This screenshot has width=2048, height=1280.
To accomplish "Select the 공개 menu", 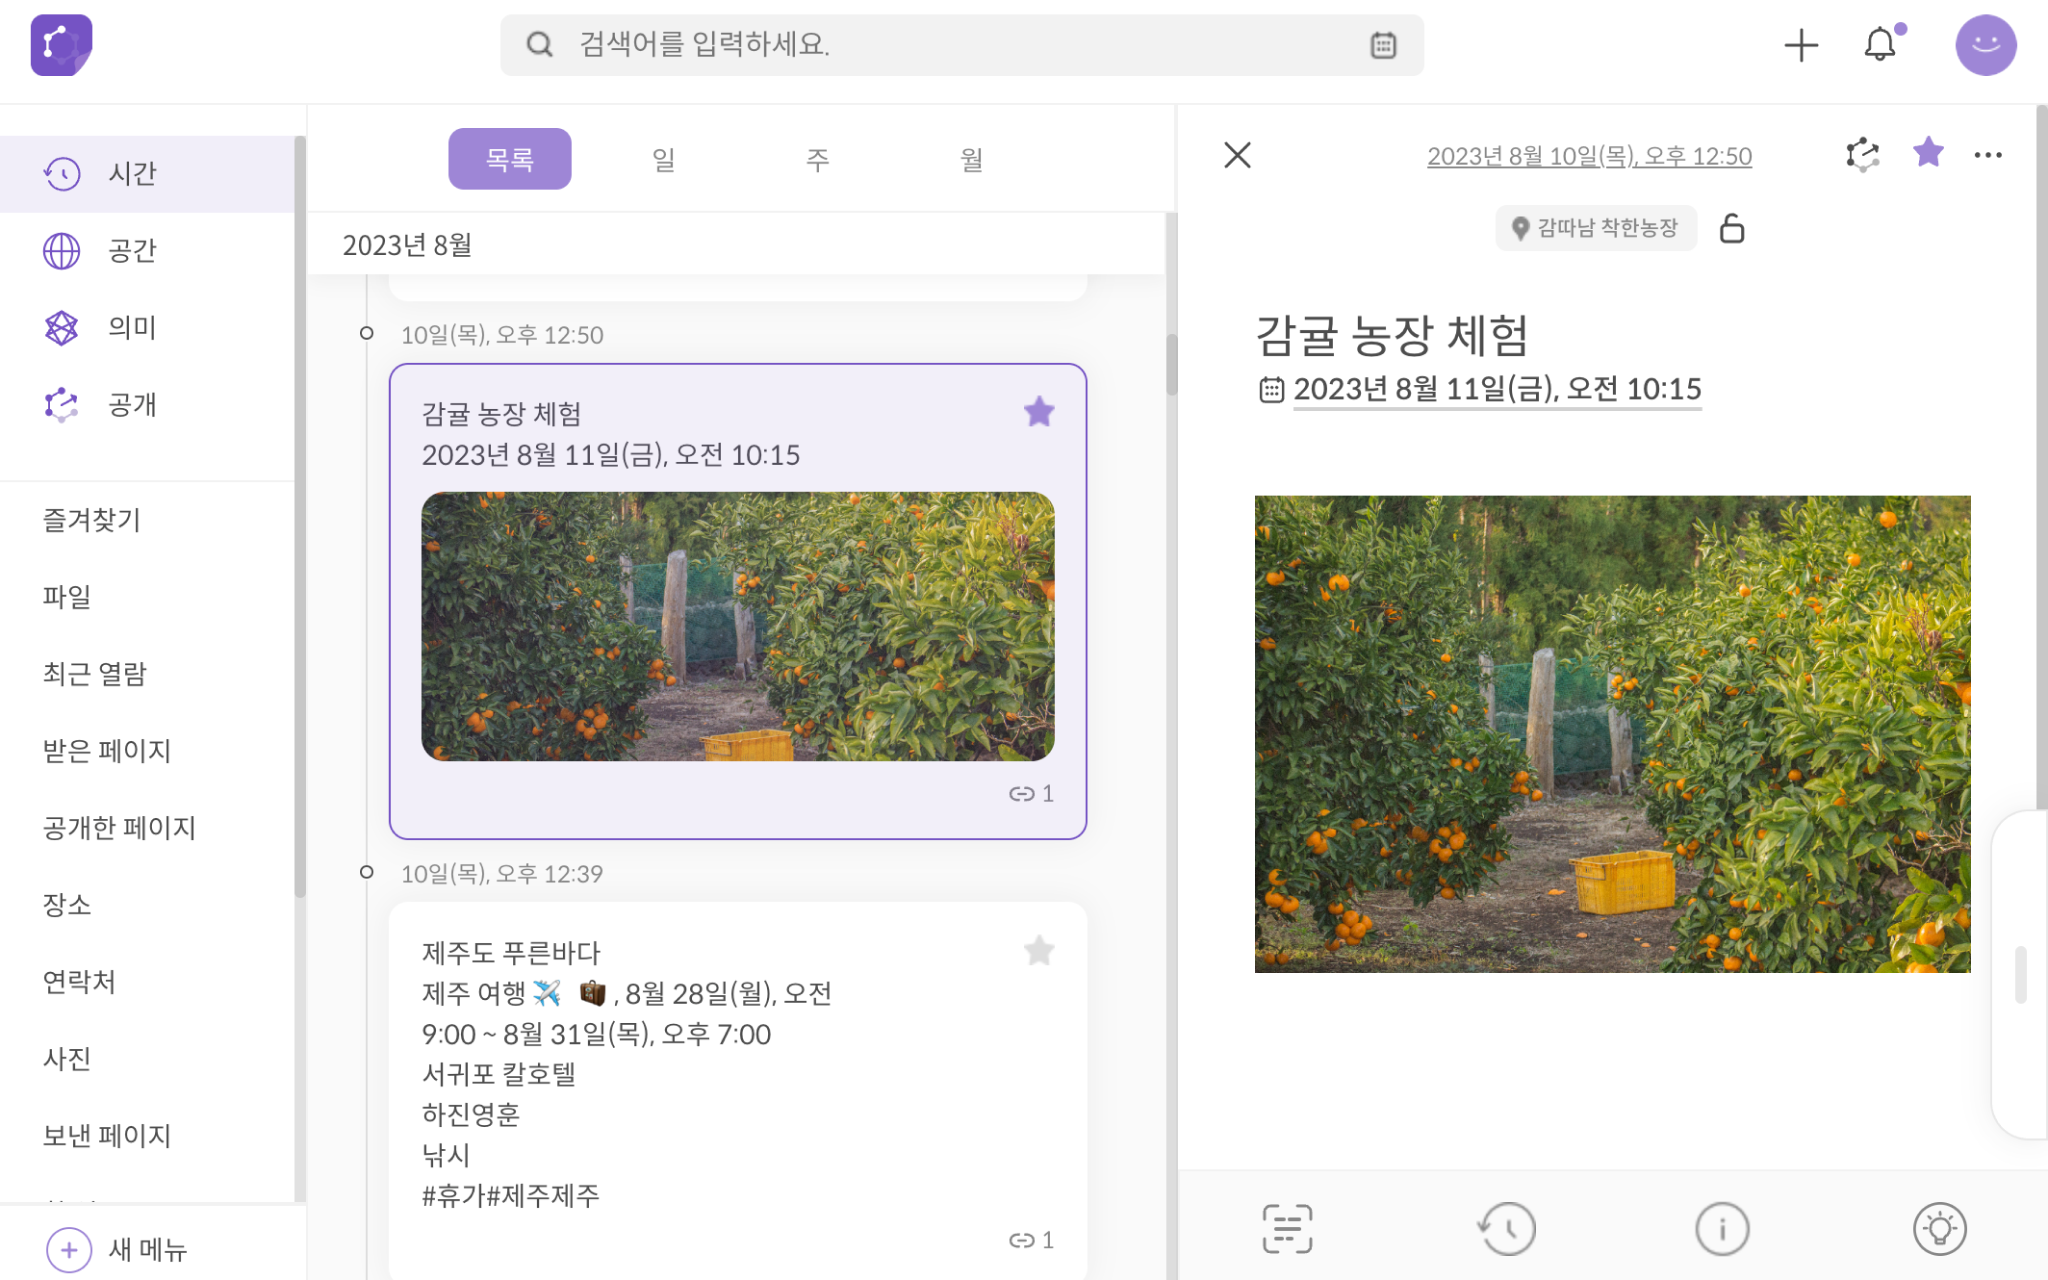I will [x=148, y=404].
